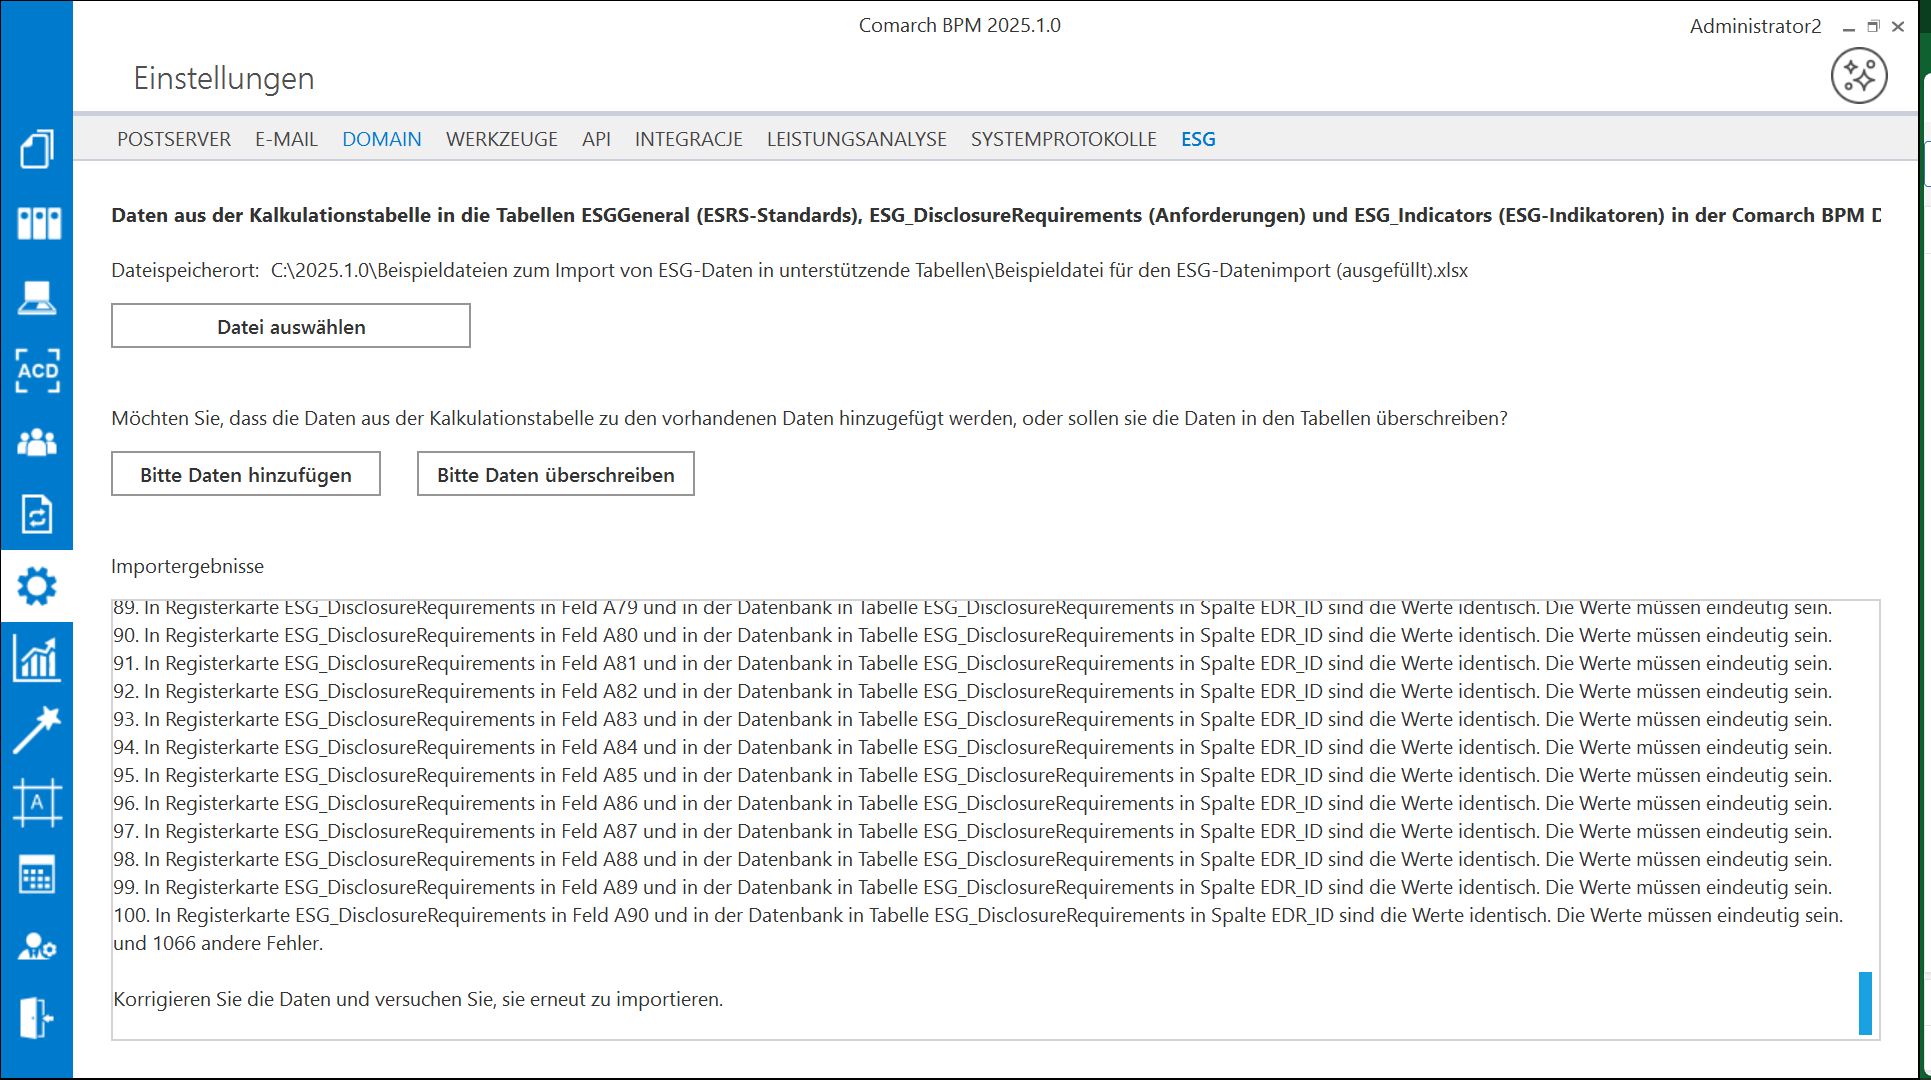Open the users group icon in the sidebar
This screenshot has width=1931, height=1080.
37,443
